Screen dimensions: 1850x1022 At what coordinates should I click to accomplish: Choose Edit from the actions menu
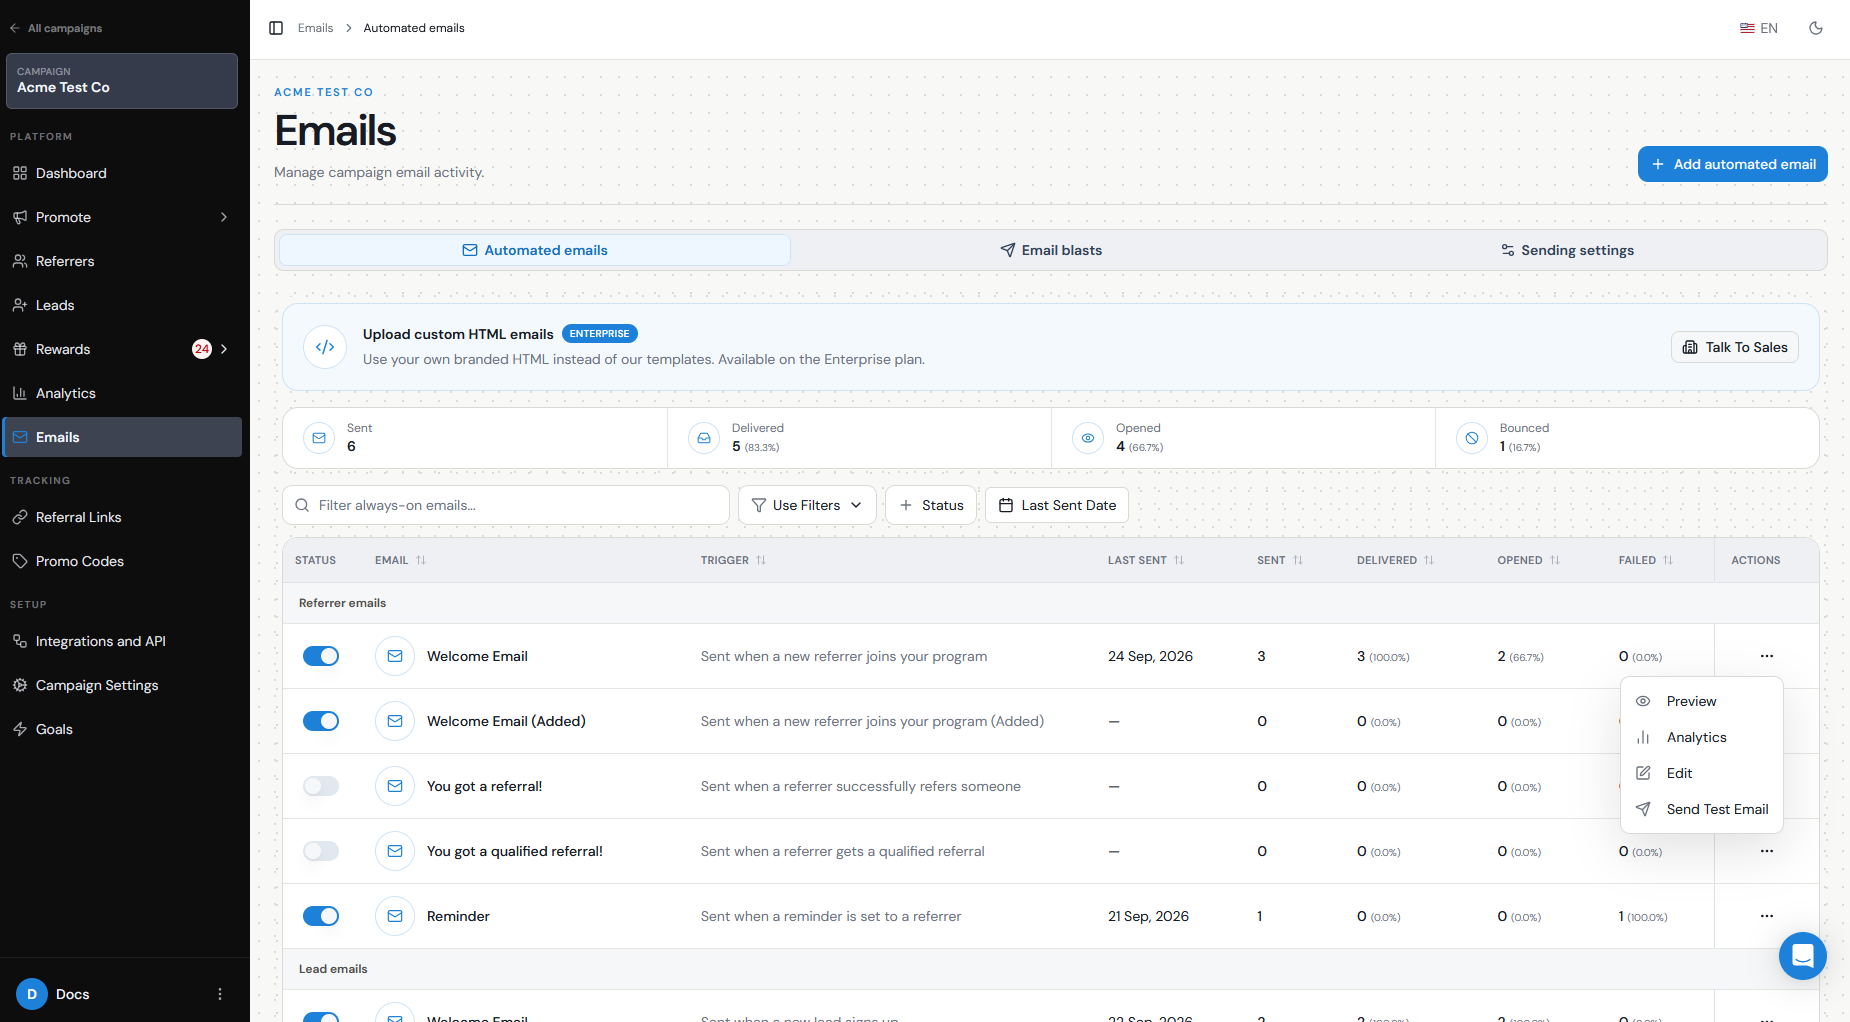tap(1702, 773)
